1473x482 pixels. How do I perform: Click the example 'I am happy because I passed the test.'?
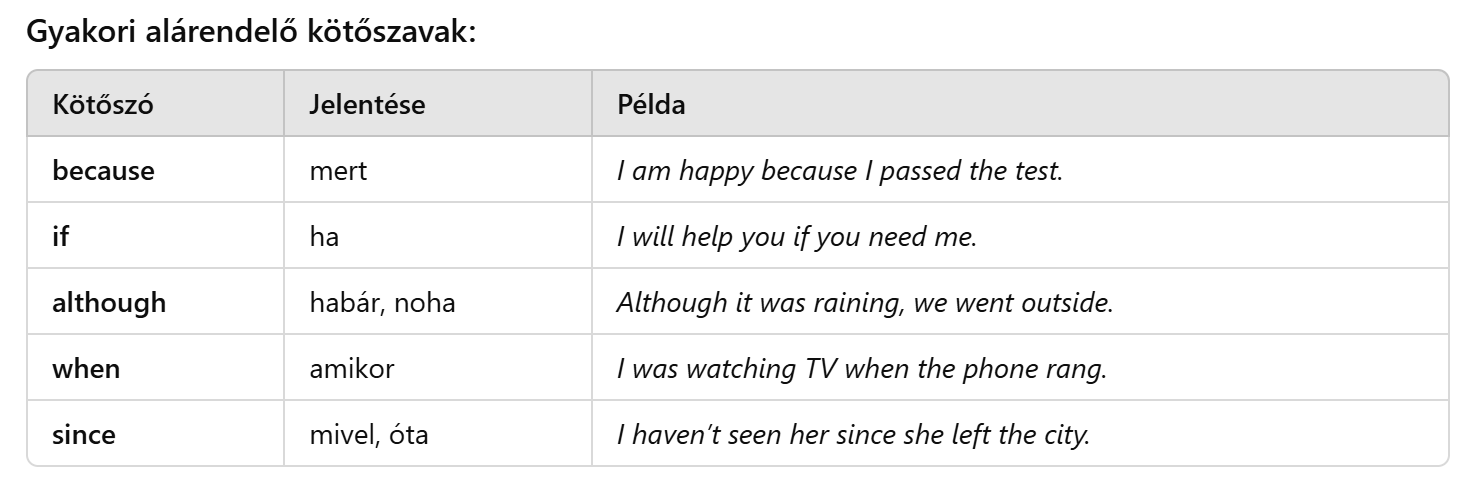click(839, 171)
